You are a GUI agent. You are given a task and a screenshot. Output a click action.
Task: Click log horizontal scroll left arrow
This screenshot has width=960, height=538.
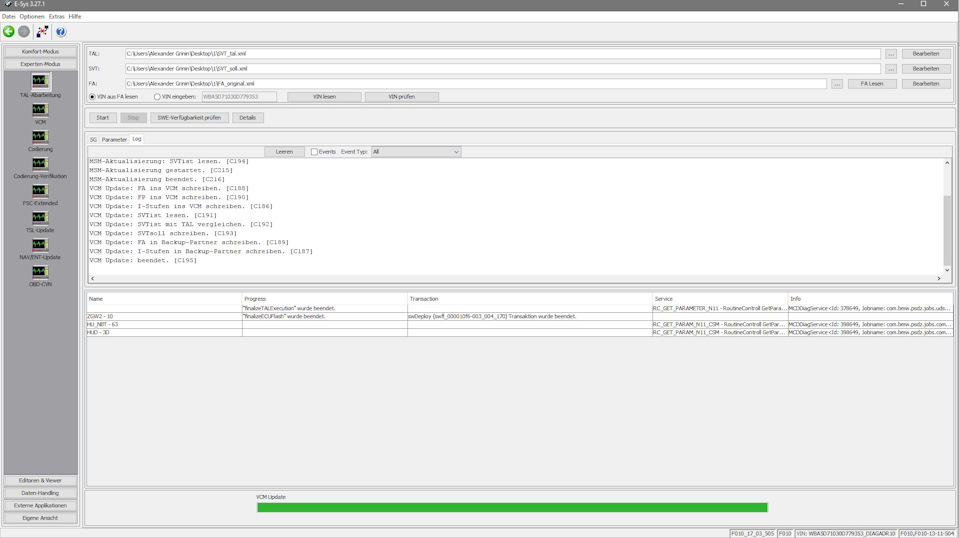92,278
